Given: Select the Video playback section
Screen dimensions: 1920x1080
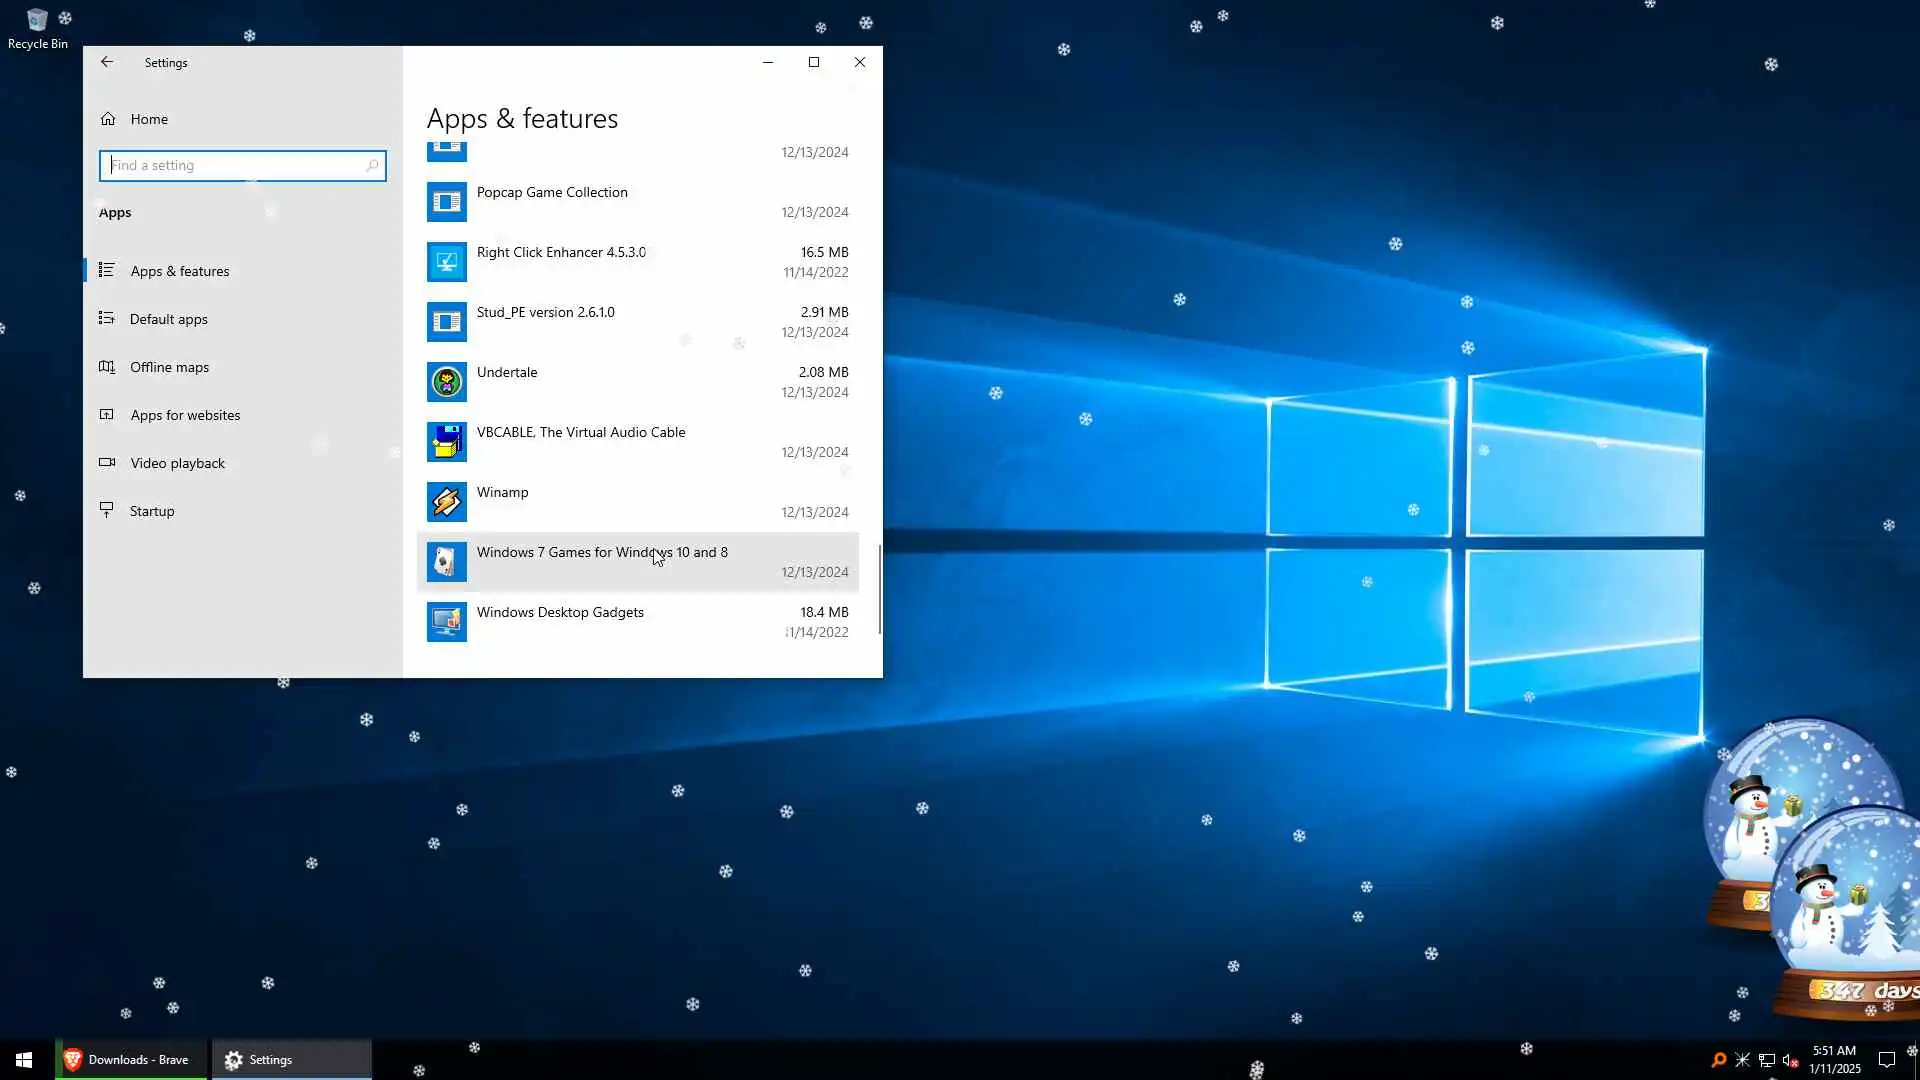Looking at the screenshot, I should pos(177,463).
